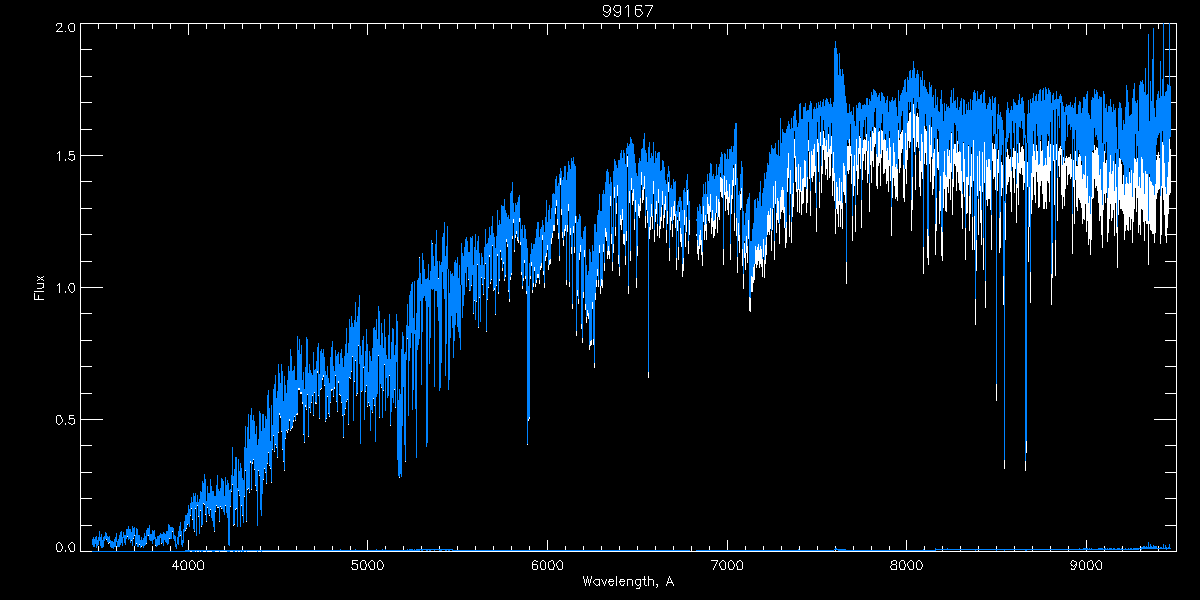Click the 1.5 y-axis tick label
The image size is (1200, 600).
click(66, 157)
